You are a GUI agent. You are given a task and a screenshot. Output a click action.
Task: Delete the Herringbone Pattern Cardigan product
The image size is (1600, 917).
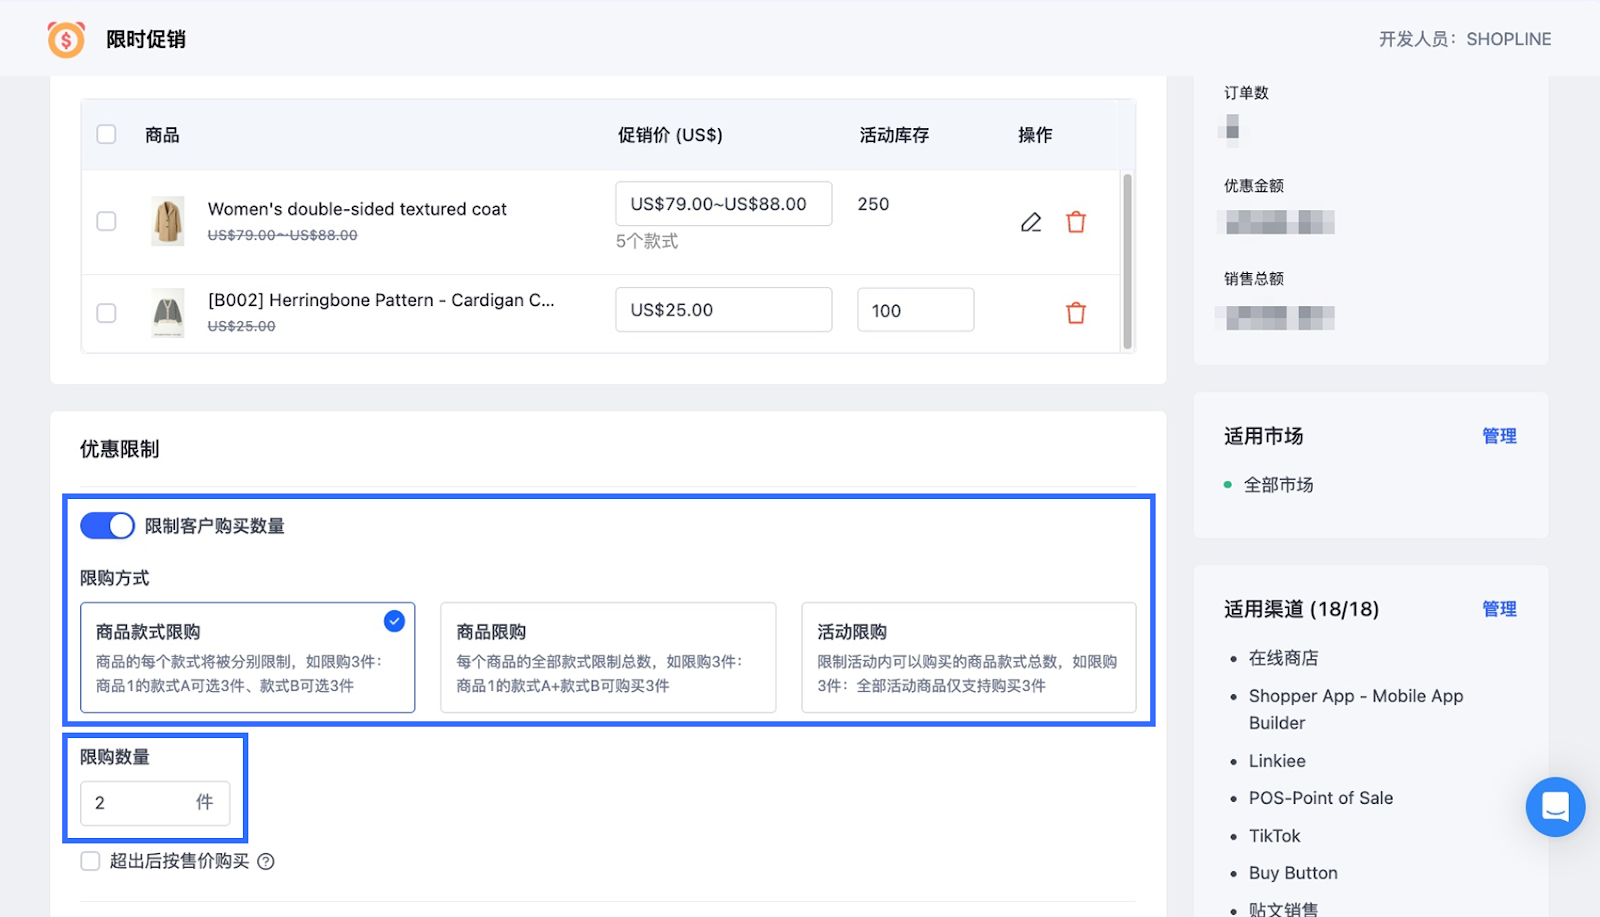tap(1076, 313)
